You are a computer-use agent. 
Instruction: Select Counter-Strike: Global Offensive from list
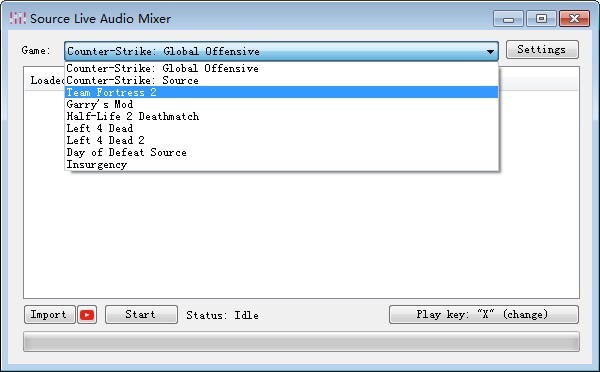282,68
